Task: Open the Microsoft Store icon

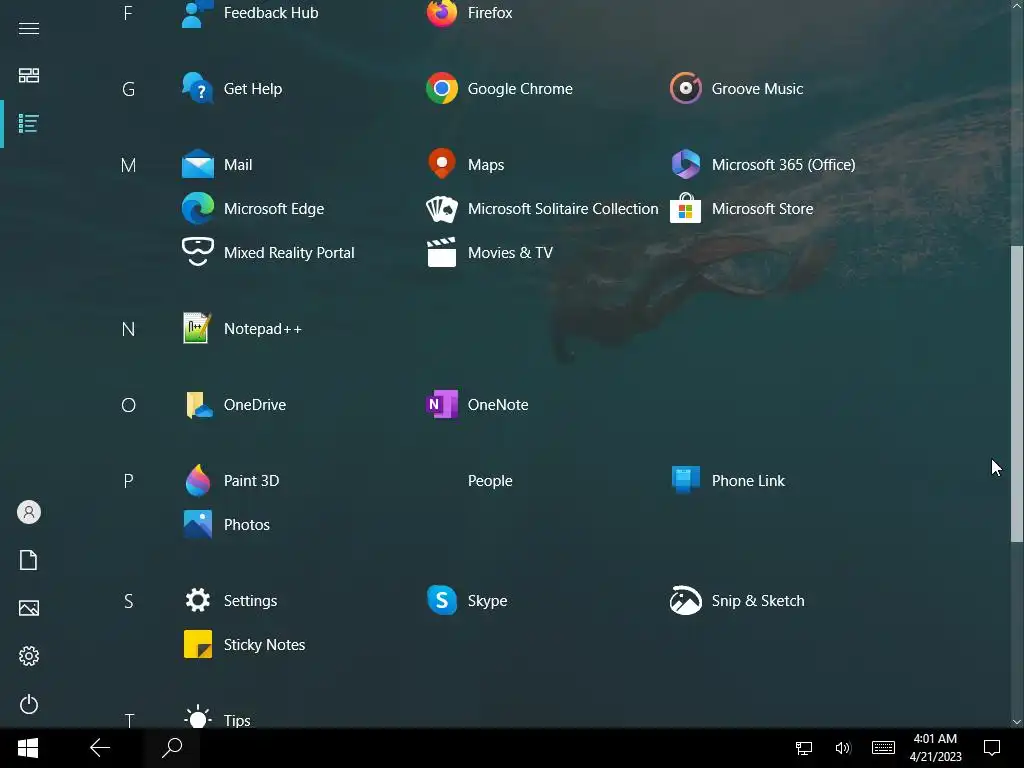Action: [686, 208]
